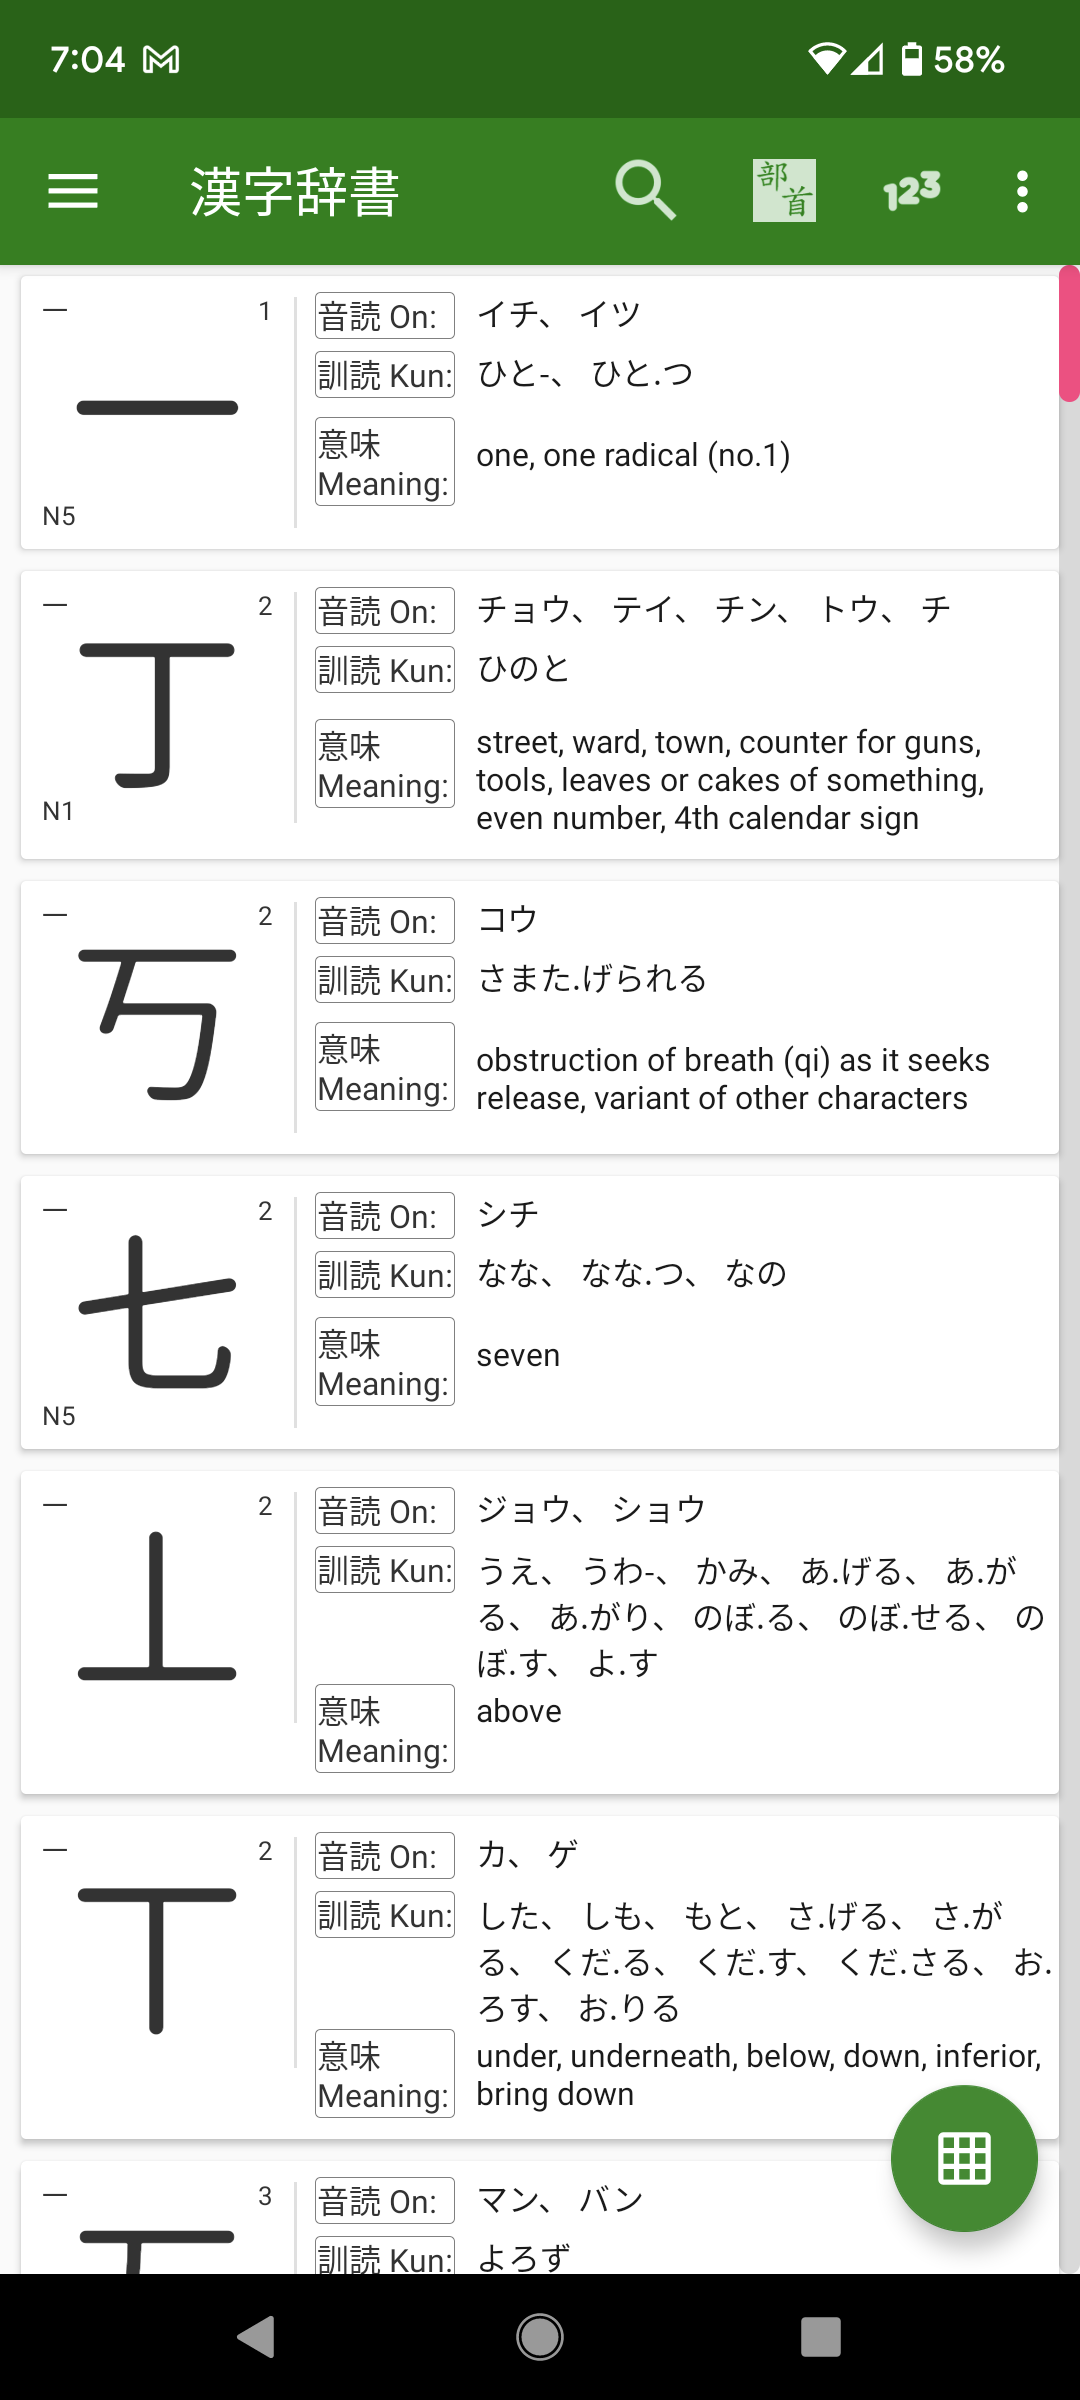1080x2400 pixels.
Task: Open the 上 kanji entry meaning above
Action: click(540, 1632)
